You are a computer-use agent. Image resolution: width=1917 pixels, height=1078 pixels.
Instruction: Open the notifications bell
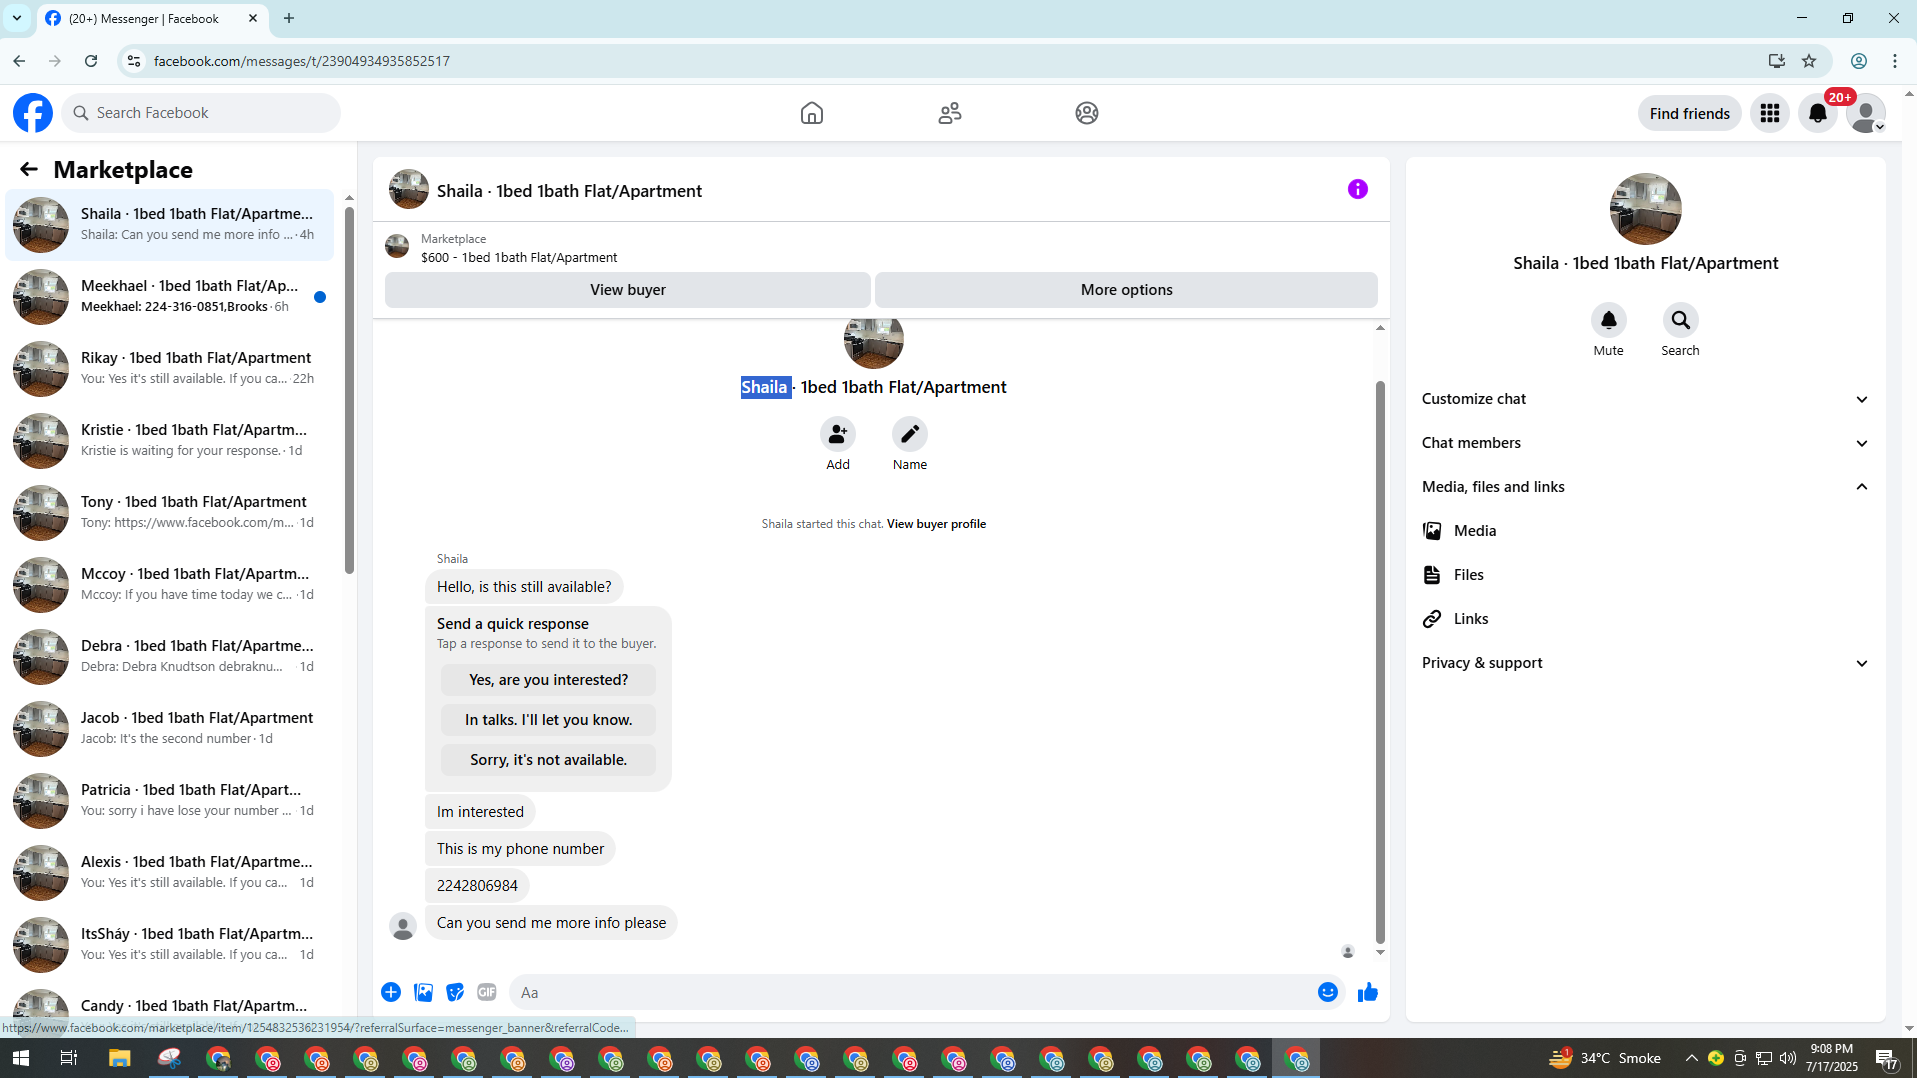tap(1818, 113)
